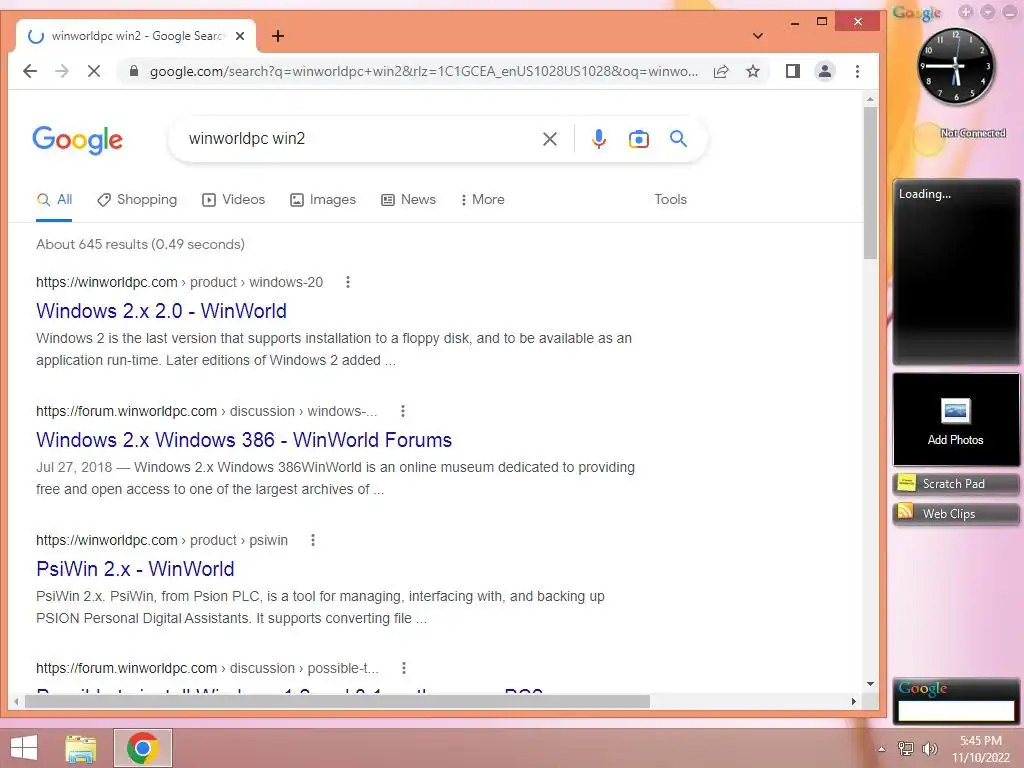Viewport: 1024px width, 768px height.
Task: Switch to News results
Action: point(409,199)
